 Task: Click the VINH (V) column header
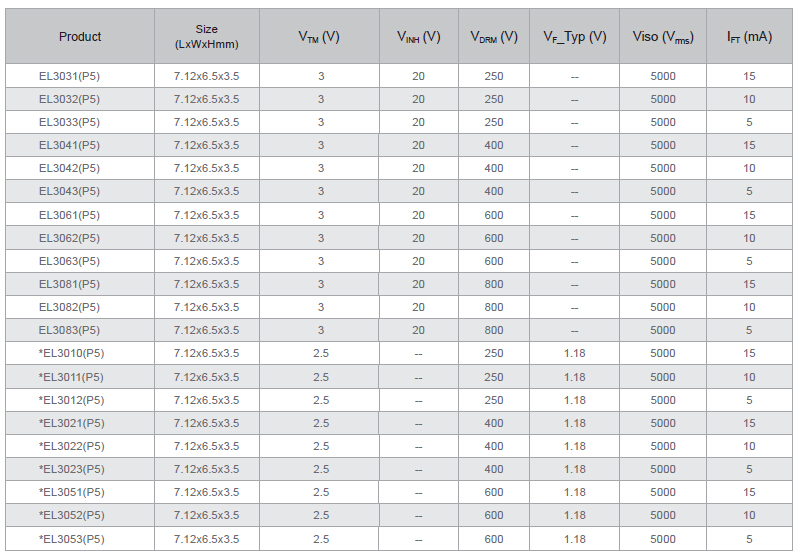pyautogui.click(x=418, y=37)
